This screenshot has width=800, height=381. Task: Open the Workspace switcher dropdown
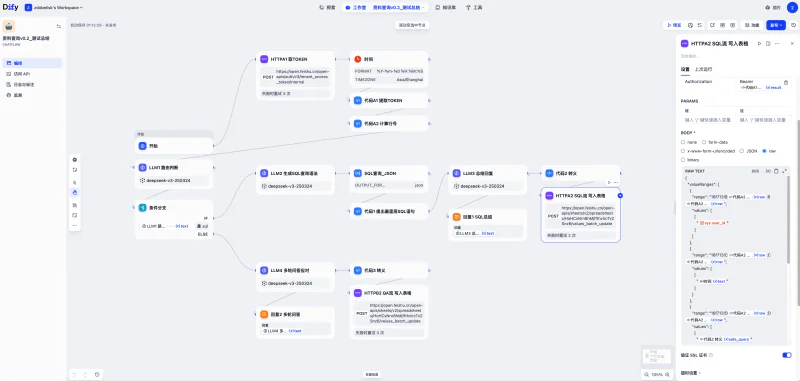(x=54, y=8)
